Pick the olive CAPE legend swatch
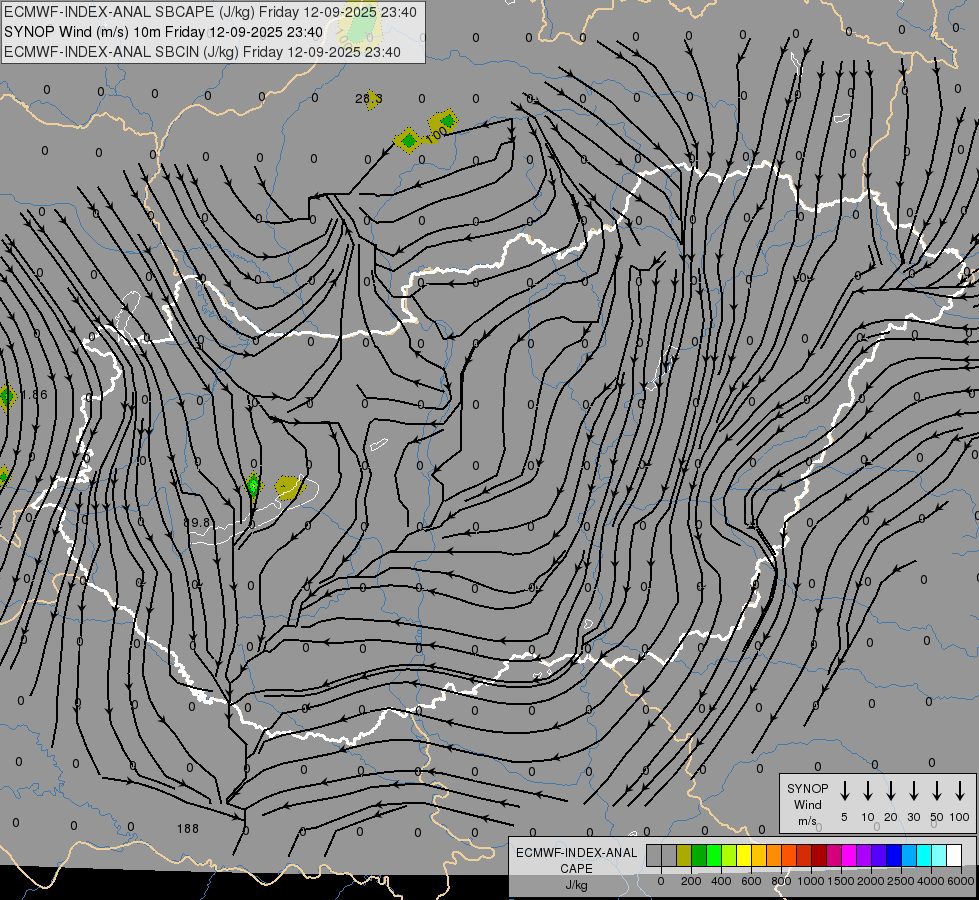The image size is (979, 900). 684,855
